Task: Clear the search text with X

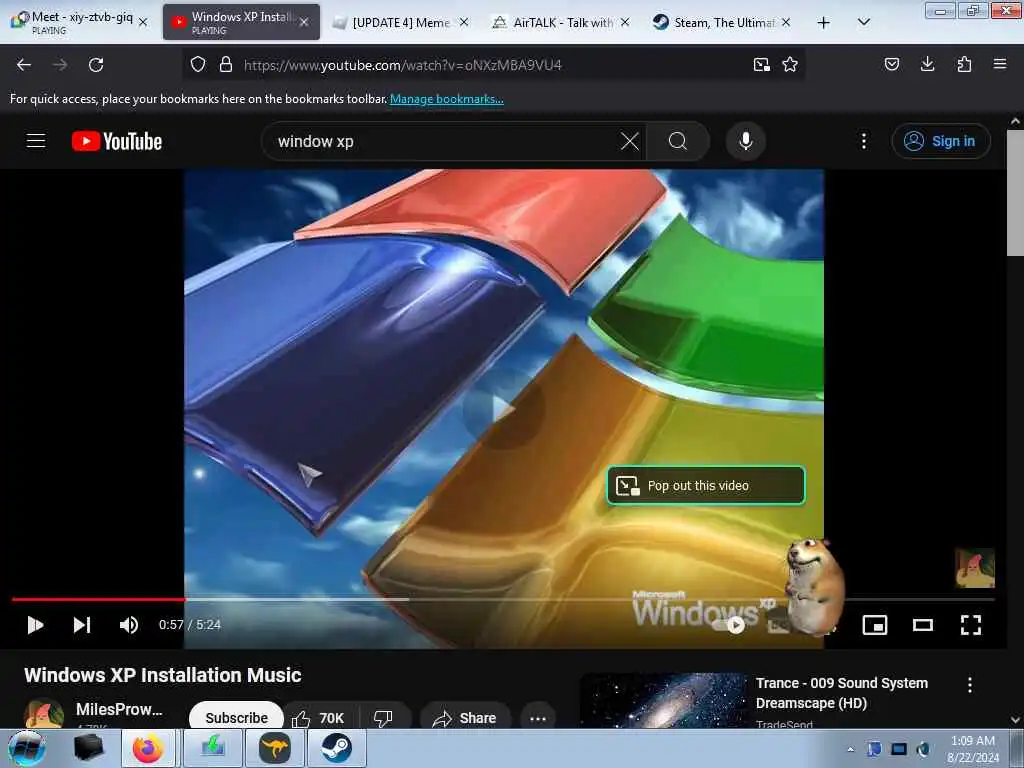Action: click(x=630, y=141)
